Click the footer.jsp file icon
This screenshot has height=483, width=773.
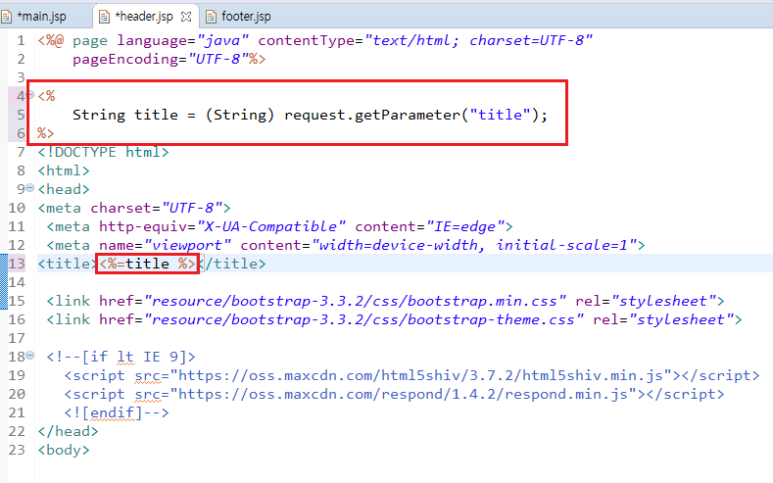pos(211,17)
